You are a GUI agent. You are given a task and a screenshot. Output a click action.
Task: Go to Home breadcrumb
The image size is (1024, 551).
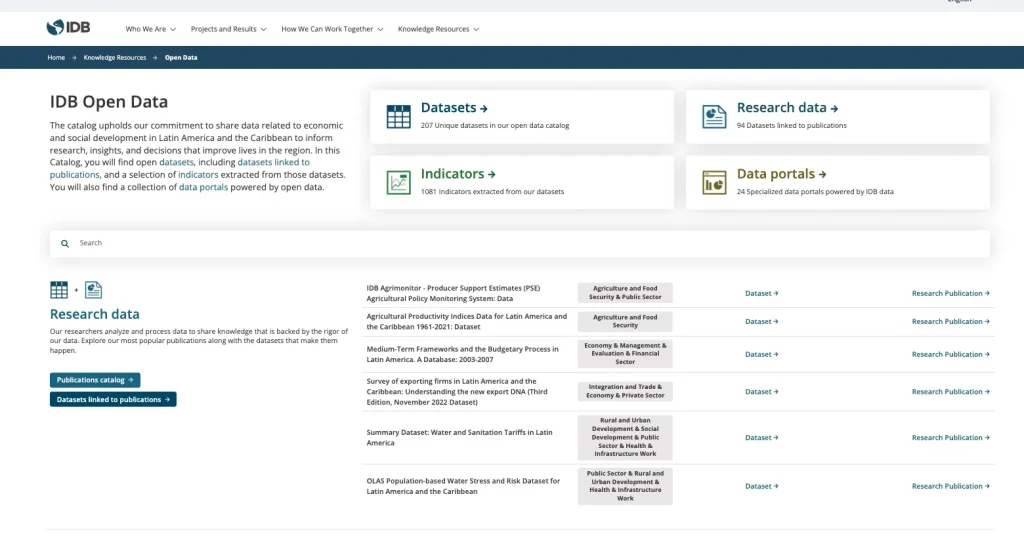click(56, 57)
